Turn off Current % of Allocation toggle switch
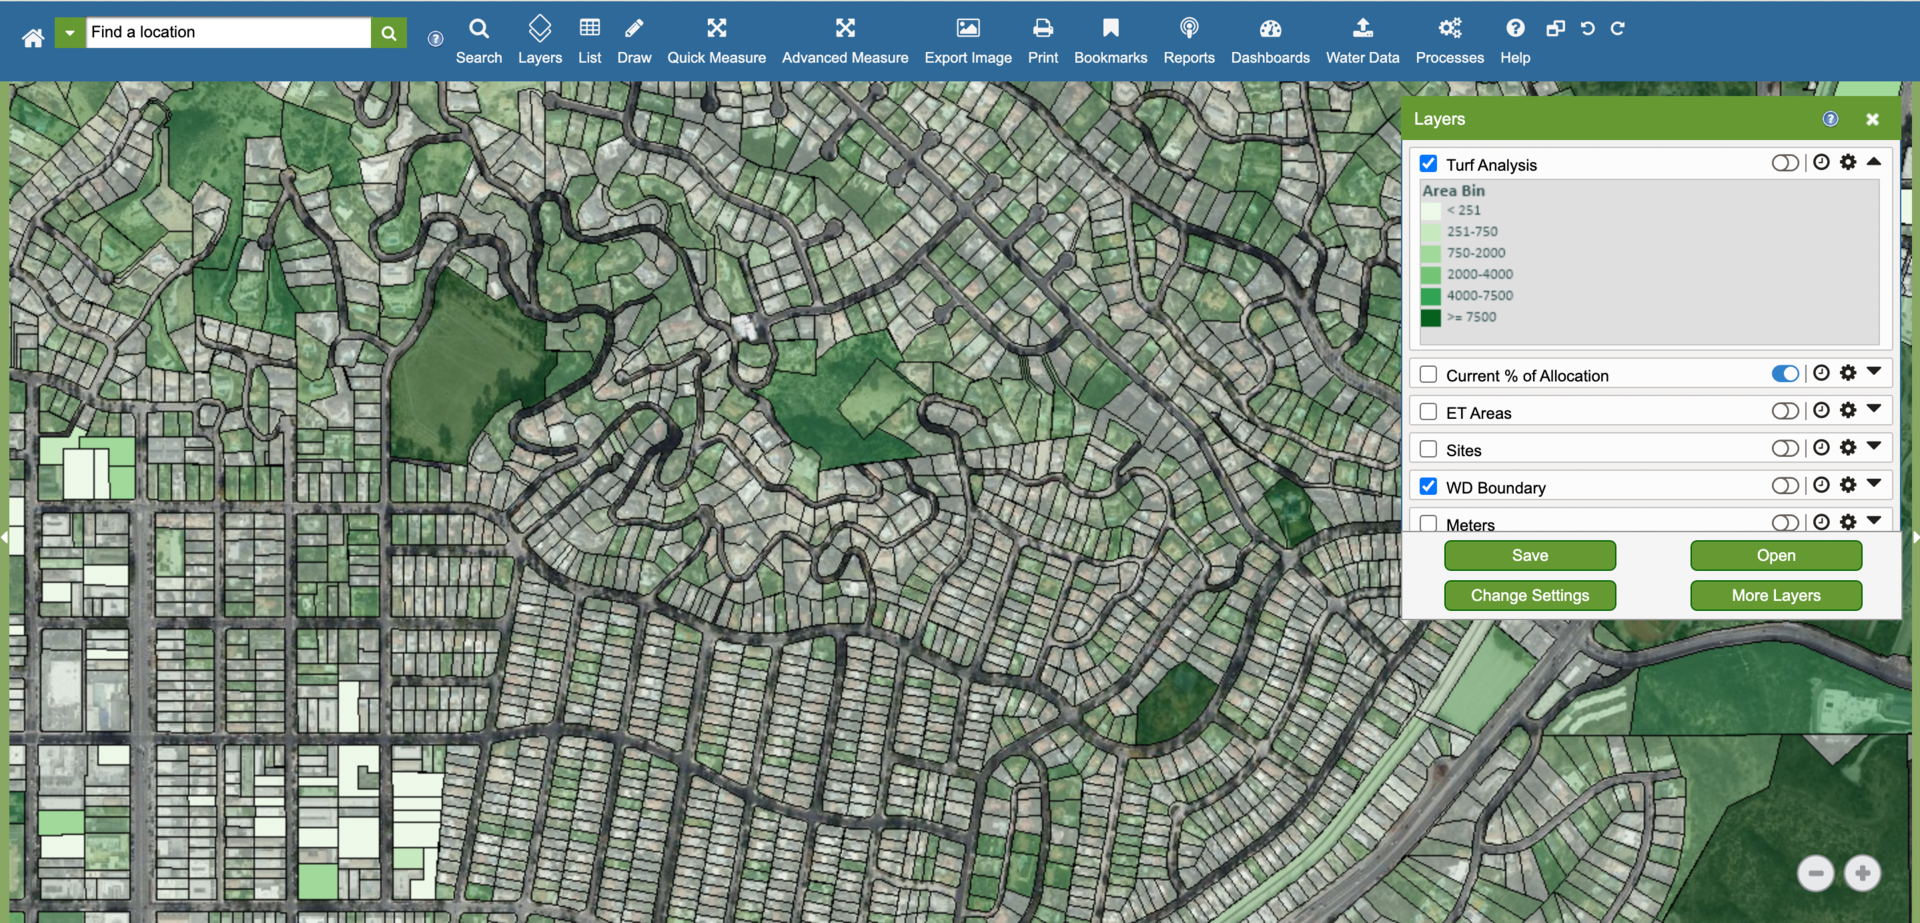The image size is (1920, 923). pos(1784,374)
